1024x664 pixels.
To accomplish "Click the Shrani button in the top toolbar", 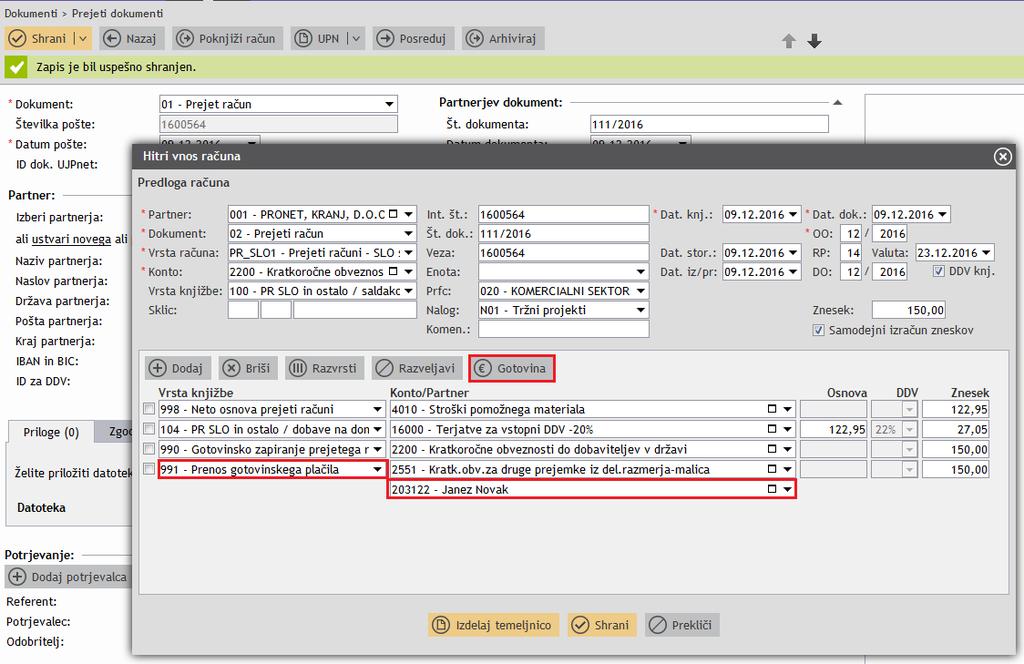I will pyautogui.click(x=39, y=39).
